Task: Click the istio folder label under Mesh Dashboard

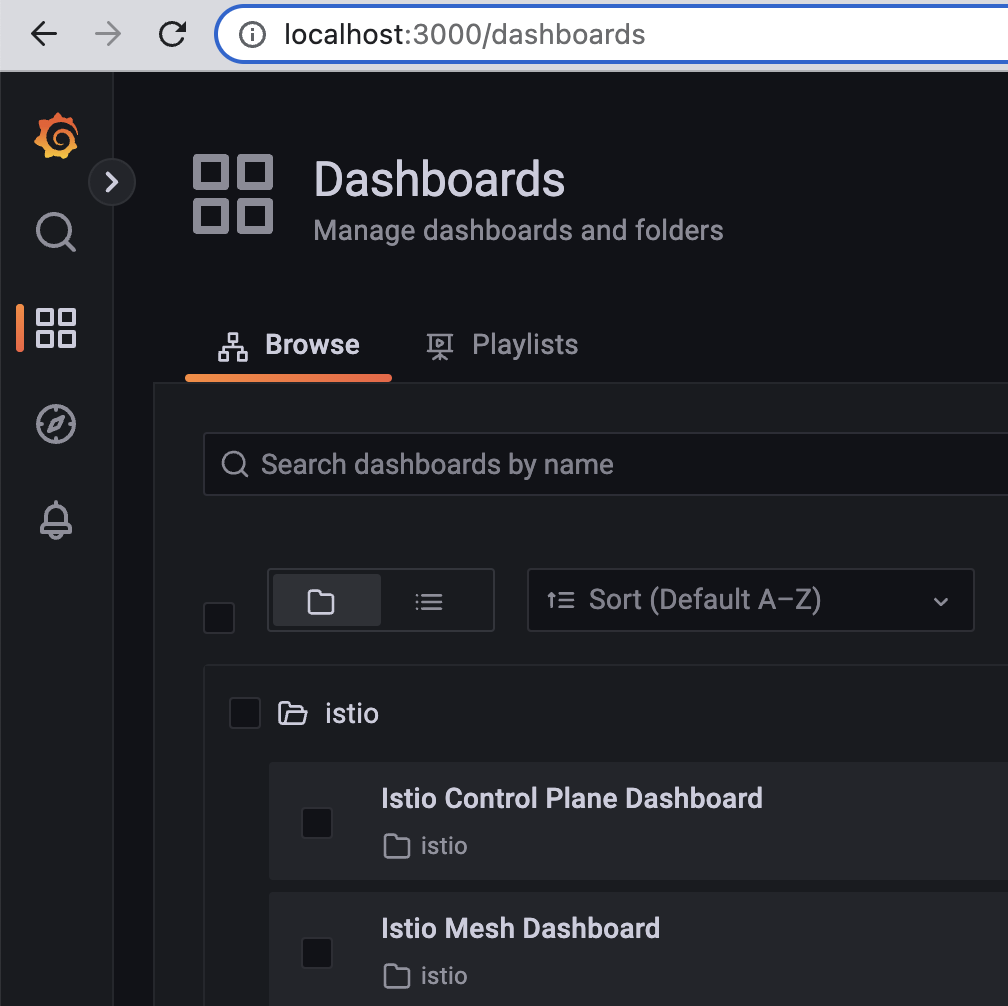Action: tap(426, 976)
